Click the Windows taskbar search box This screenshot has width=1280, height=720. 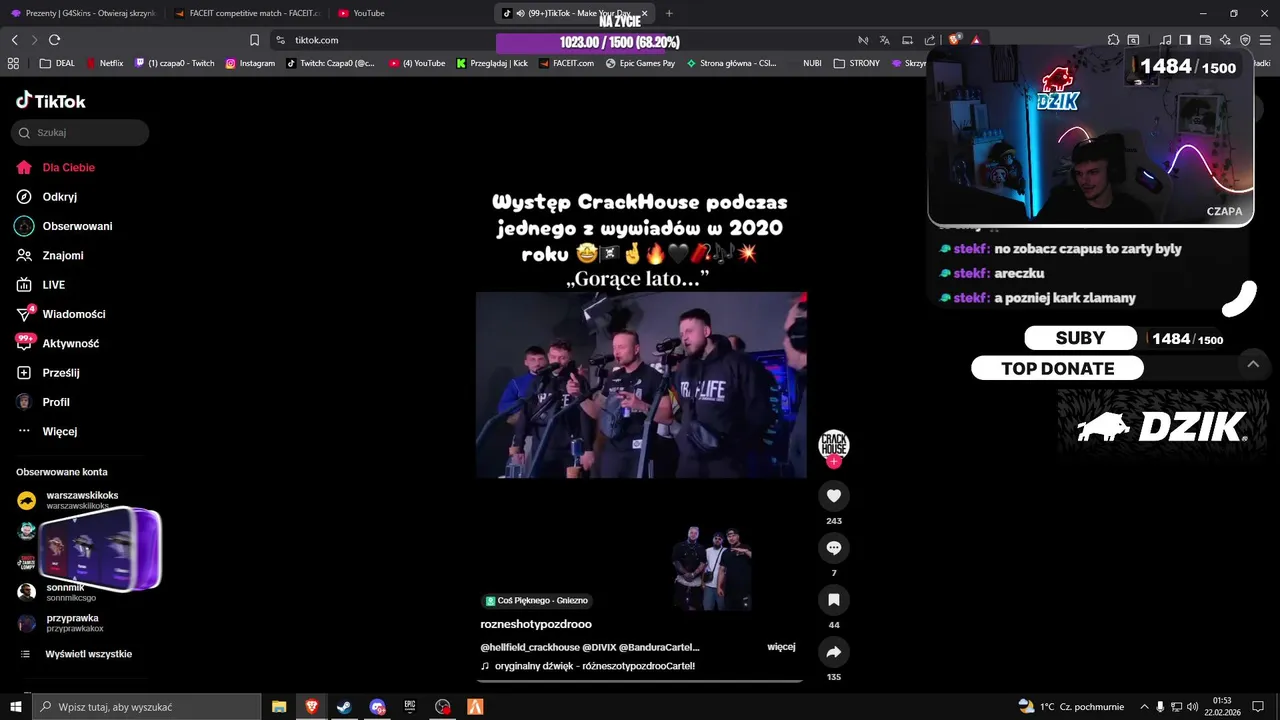147,707
